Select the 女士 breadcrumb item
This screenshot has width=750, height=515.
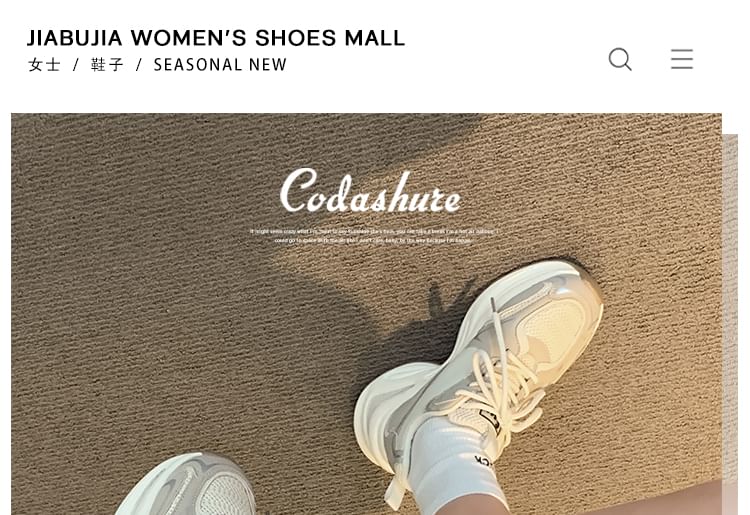tap(44, 65)
